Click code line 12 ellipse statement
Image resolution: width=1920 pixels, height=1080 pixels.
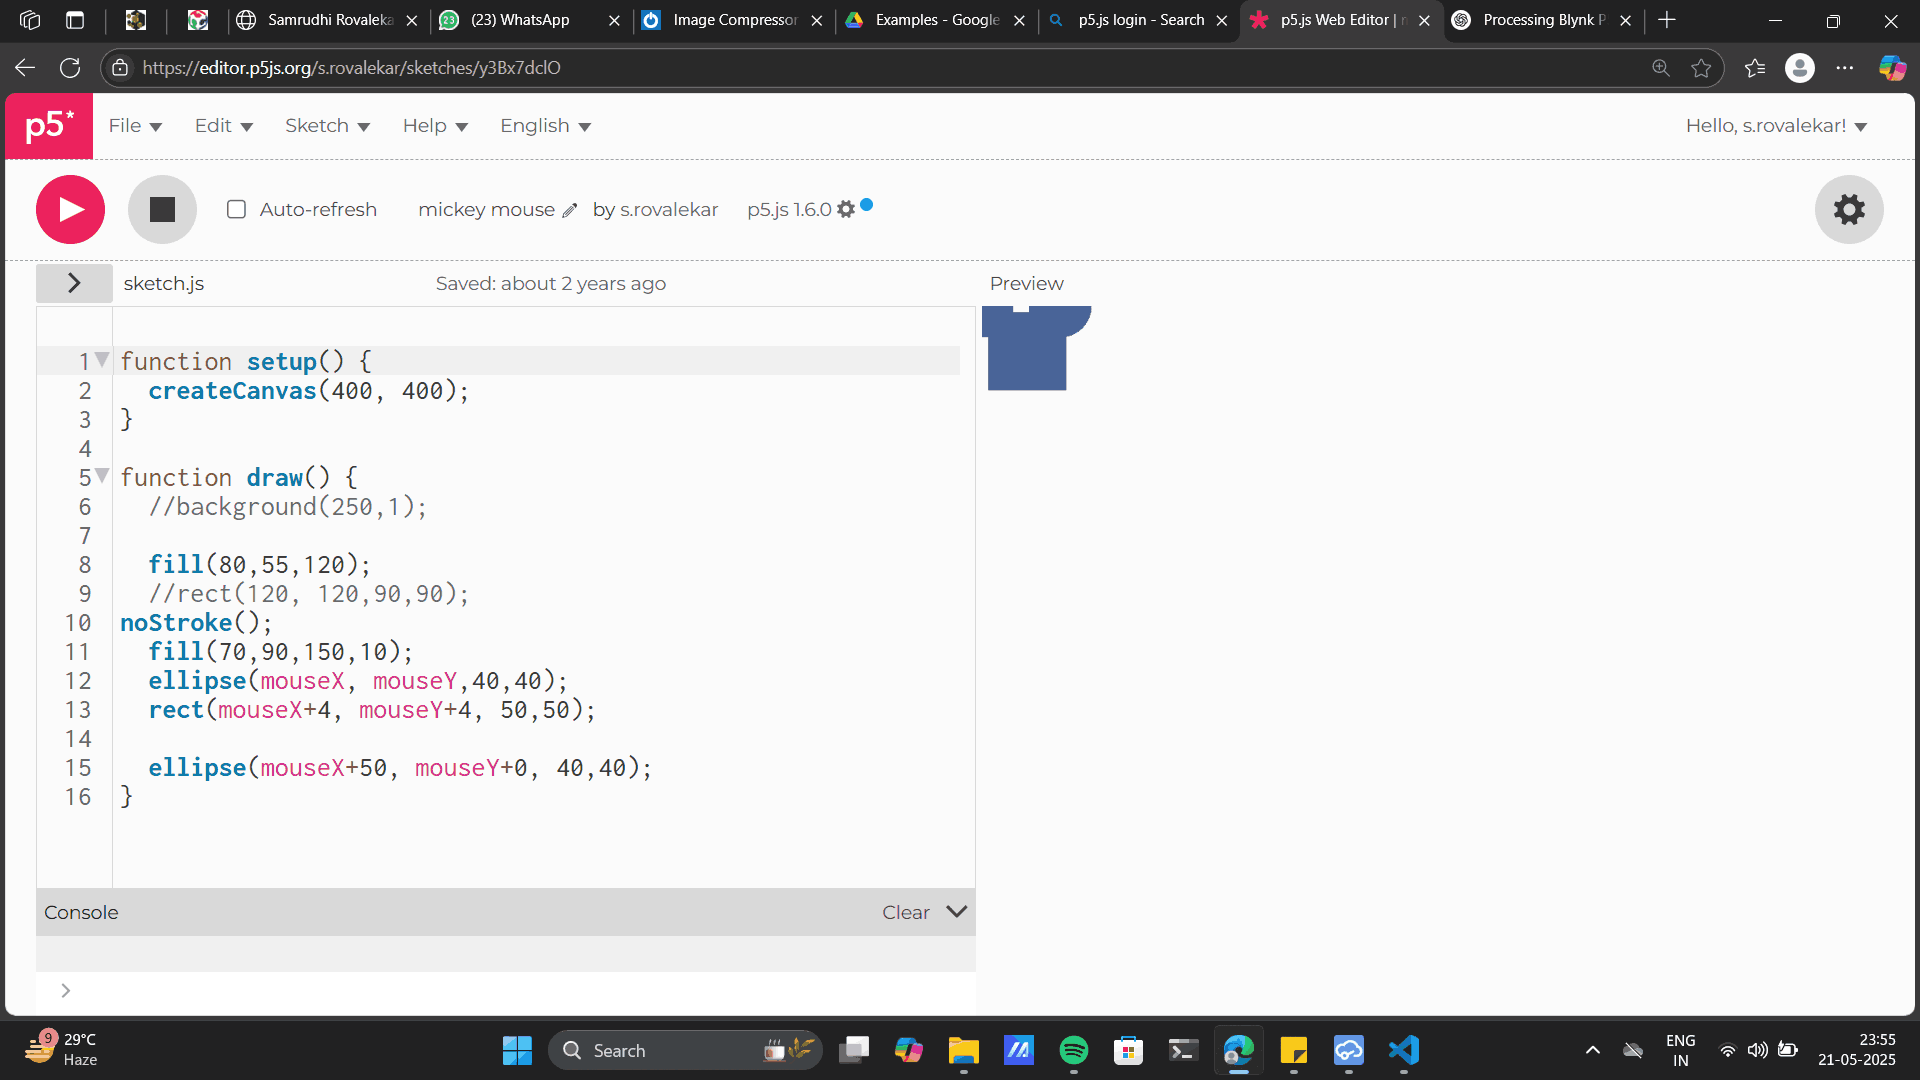pyautogui.click(x=358, y=681)
